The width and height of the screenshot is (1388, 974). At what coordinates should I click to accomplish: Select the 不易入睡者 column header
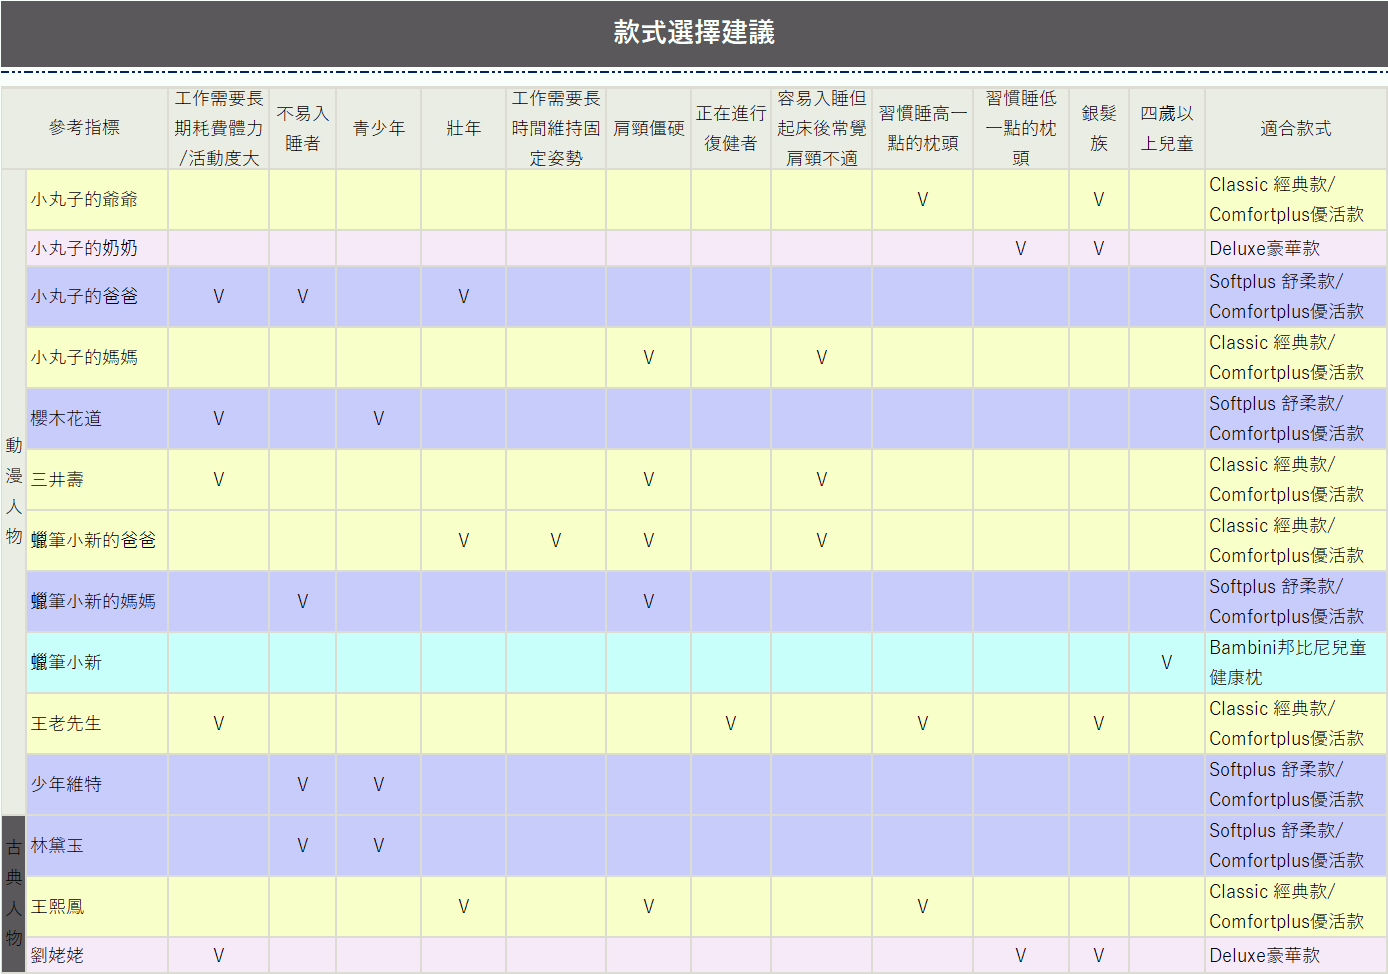click(x=302, y=128)
